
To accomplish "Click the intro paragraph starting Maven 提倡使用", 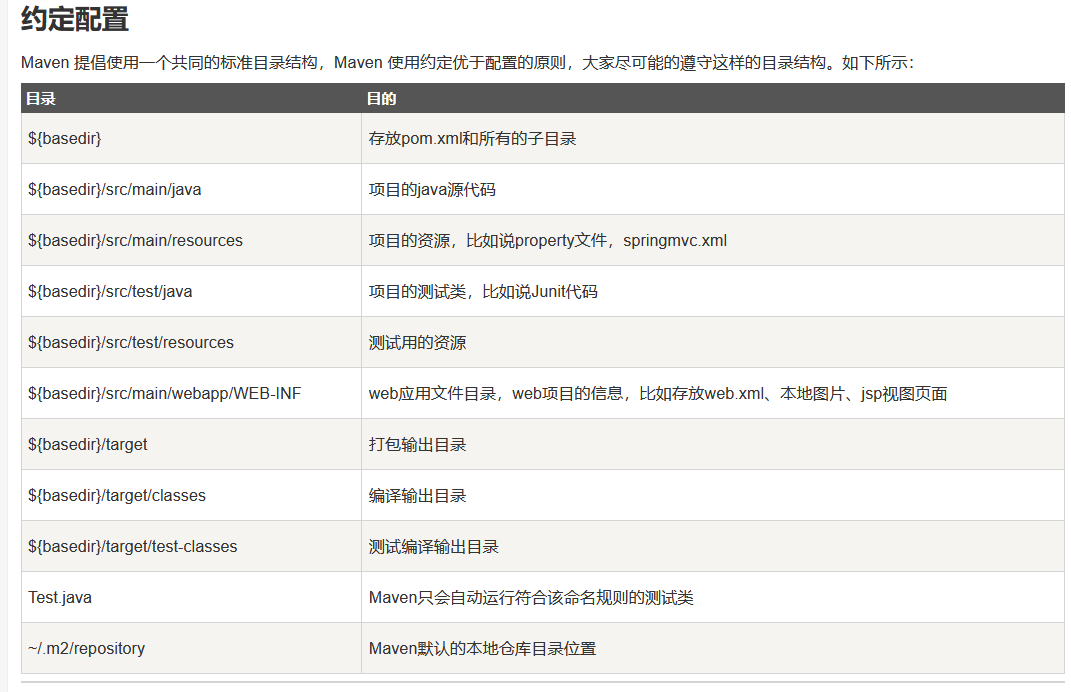I will (467, 63).
